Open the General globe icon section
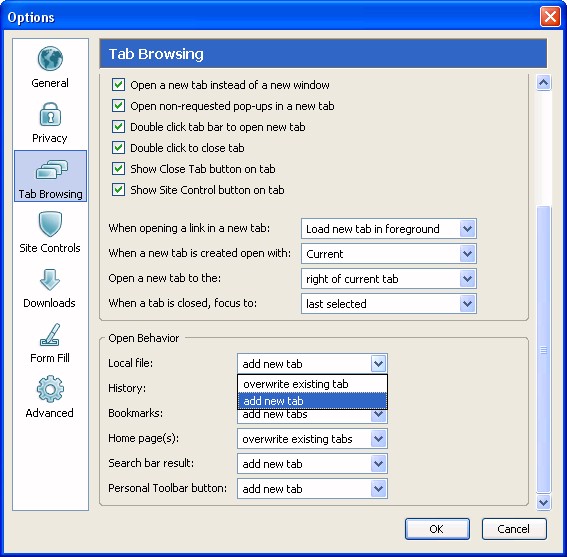567x557 pixels. point(50,59)
